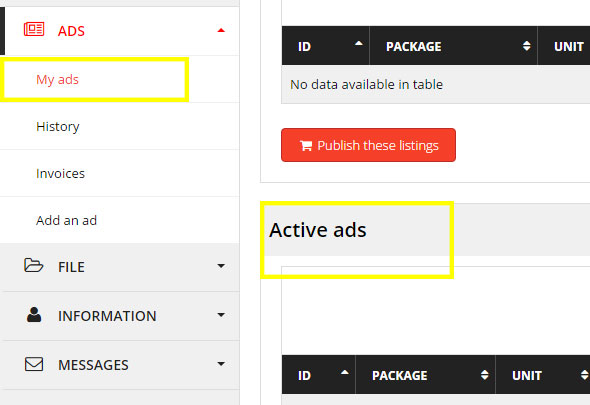Expand the MESSAGES menu section
The width and height of the screenshot is (590, 405).
tap(221, 364)
